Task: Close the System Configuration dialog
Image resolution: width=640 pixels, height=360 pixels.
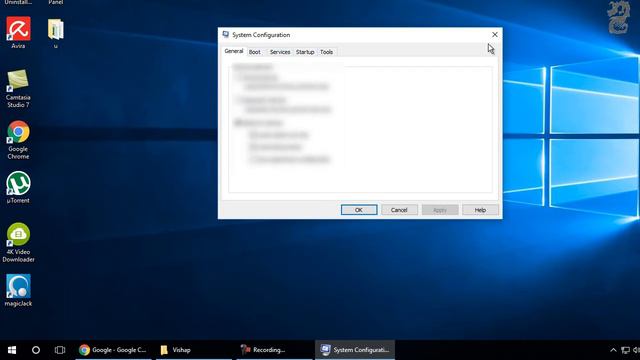Action: coord(495,35)
